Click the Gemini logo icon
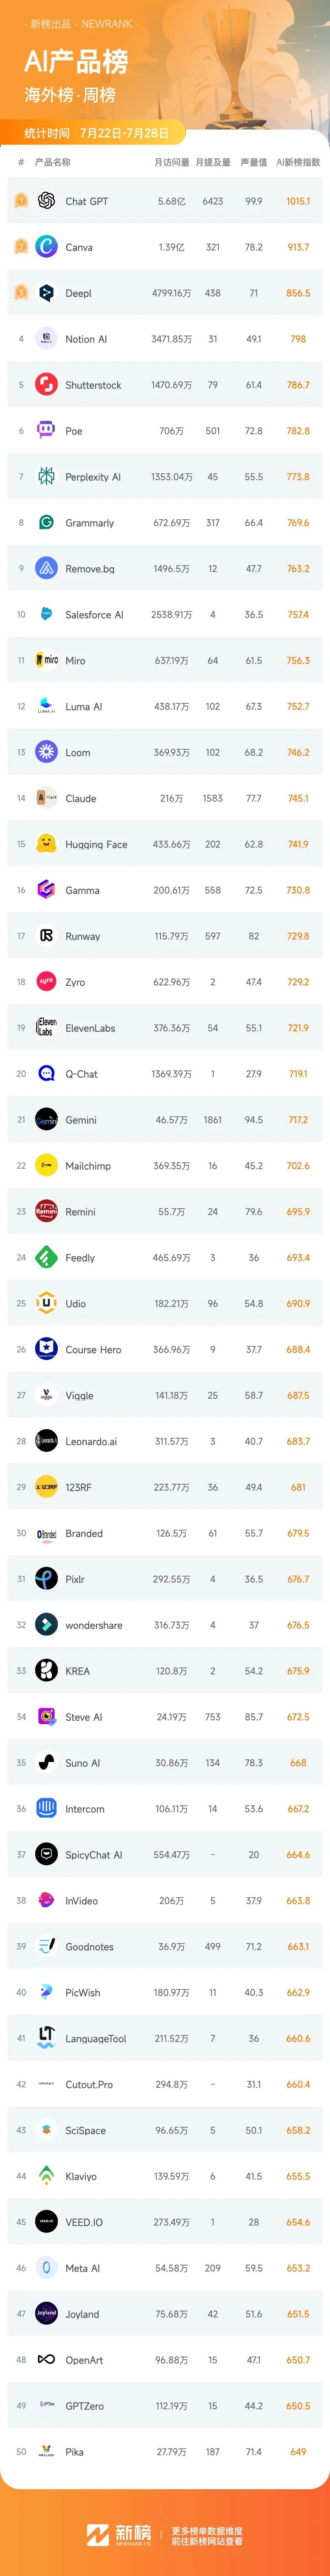Viewport: 330px width, 2576px height. (x=46, y=1120)
